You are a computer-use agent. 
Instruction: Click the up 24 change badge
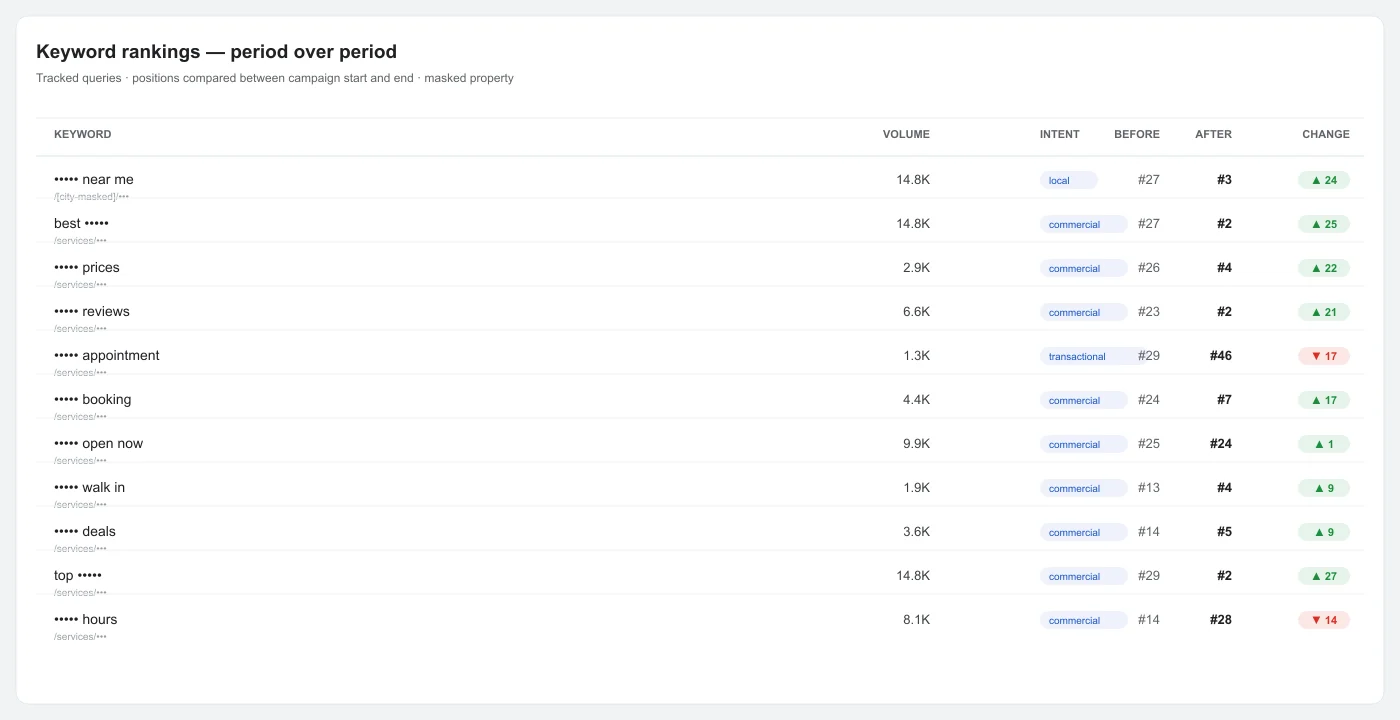[x=1324, y=180]
